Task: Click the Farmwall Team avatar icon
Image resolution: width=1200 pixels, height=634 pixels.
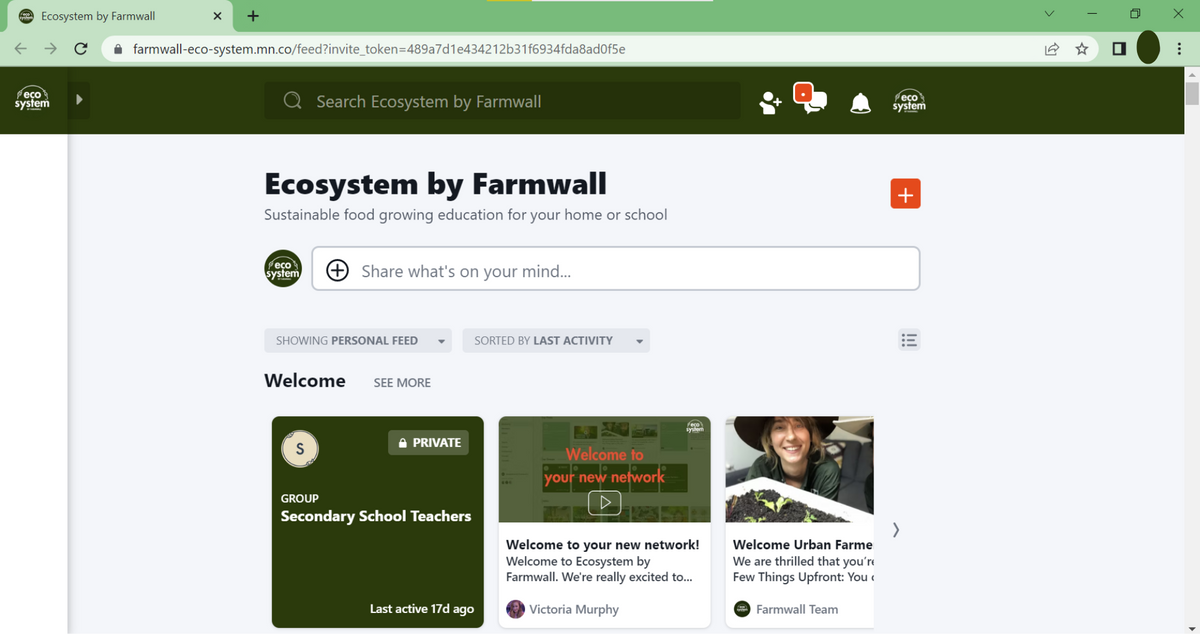Action: tap(742, 609)
